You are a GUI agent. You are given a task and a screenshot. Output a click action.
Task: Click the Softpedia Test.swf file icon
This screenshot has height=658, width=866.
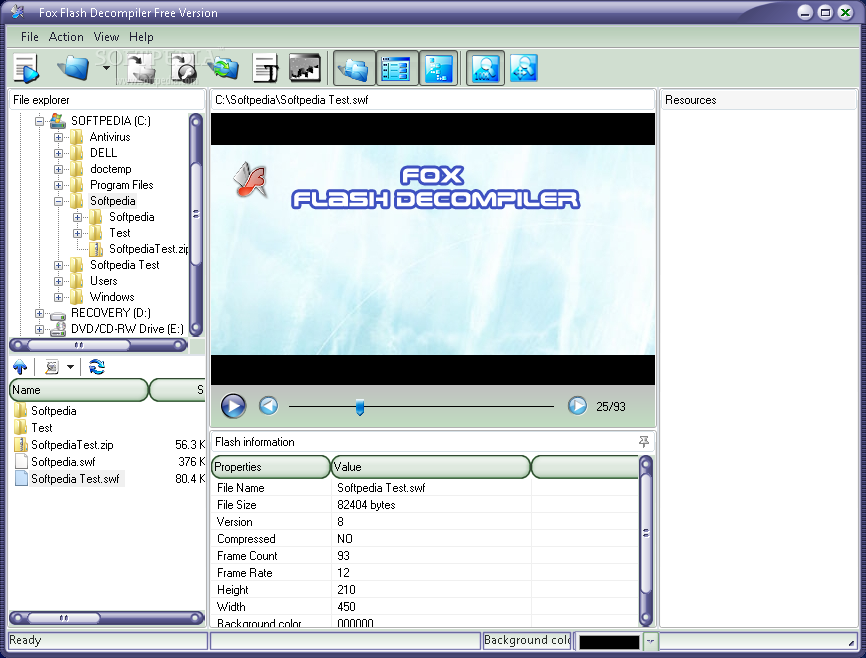click(21, 478)
